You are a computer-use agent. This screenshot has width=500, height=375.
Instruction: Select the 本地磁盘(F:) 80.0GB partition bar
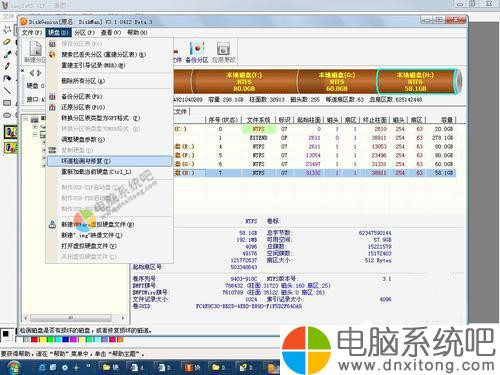pos(244,82)
